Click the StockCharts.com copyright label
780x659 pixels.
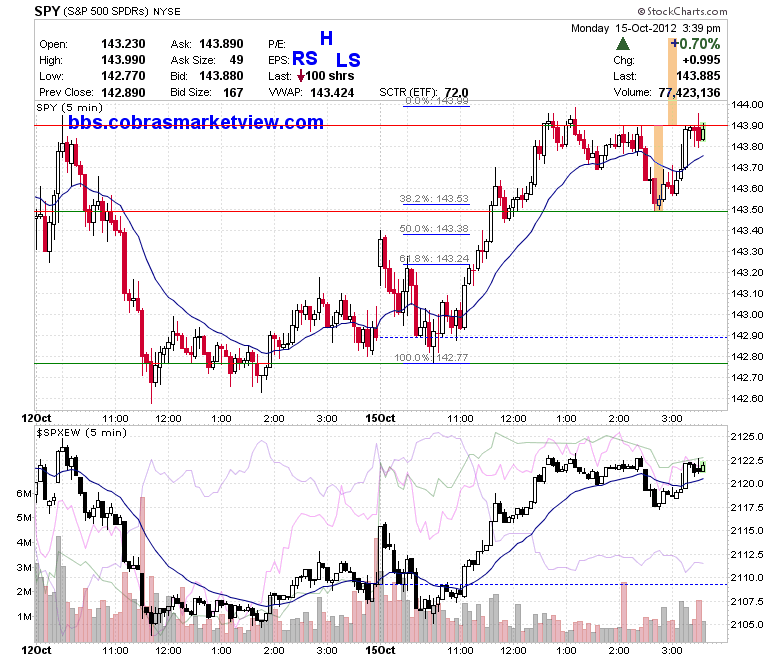click(x=682, y=11)
